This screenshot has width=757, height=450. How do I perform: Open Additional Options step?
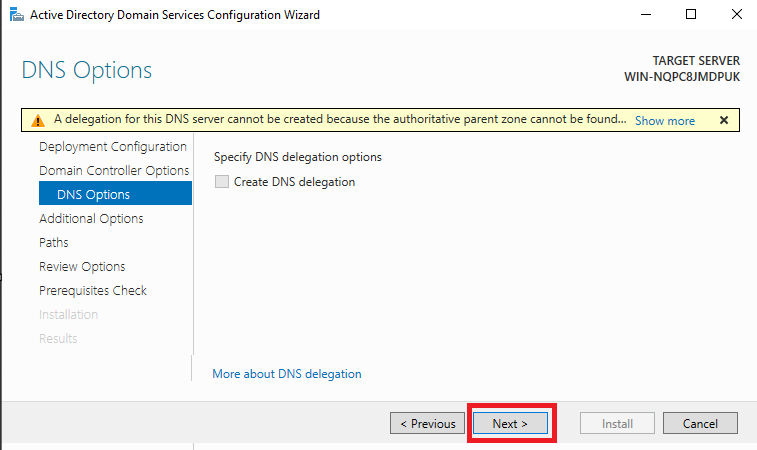[91, 219]
